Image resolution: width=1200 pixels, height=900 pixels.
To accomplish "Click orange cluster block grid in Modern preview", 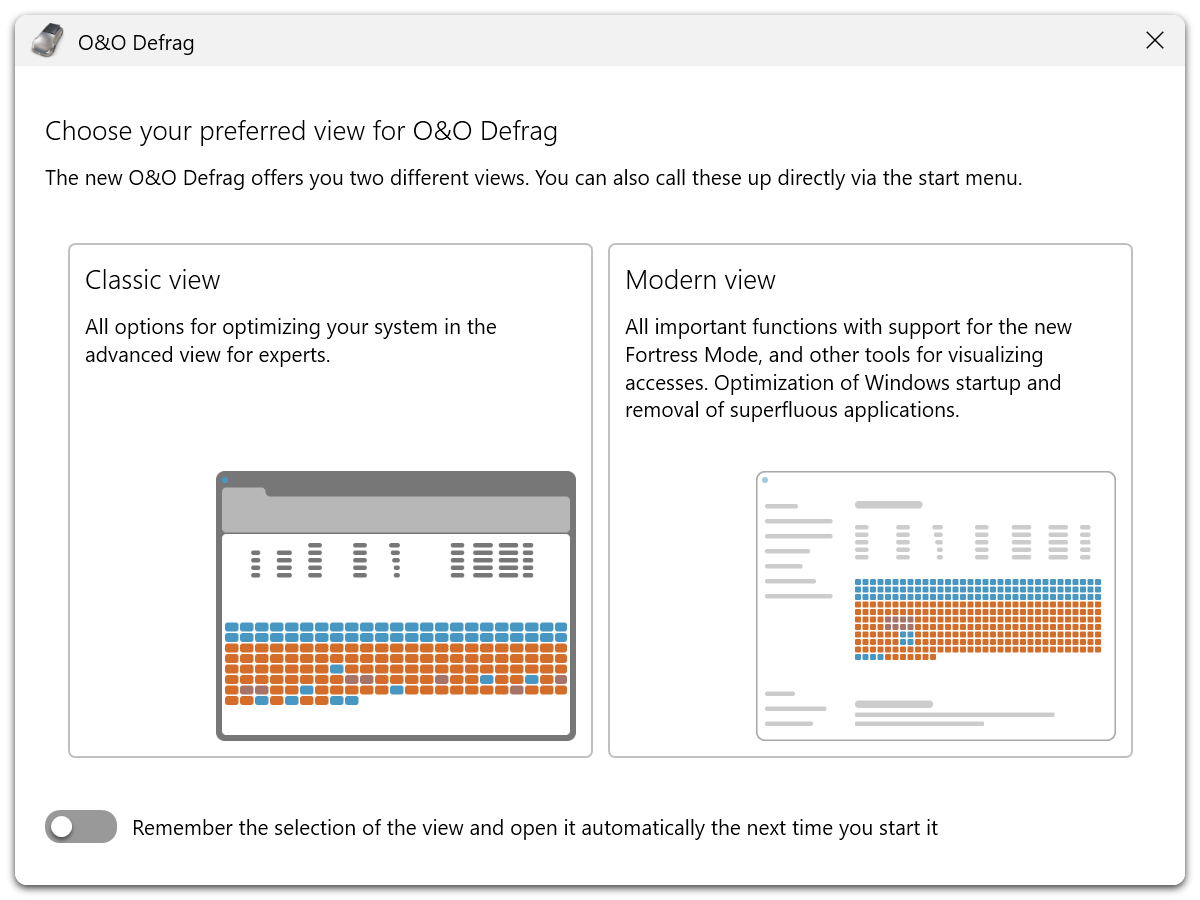I will pyautogui.click(x=1000, y=625).
